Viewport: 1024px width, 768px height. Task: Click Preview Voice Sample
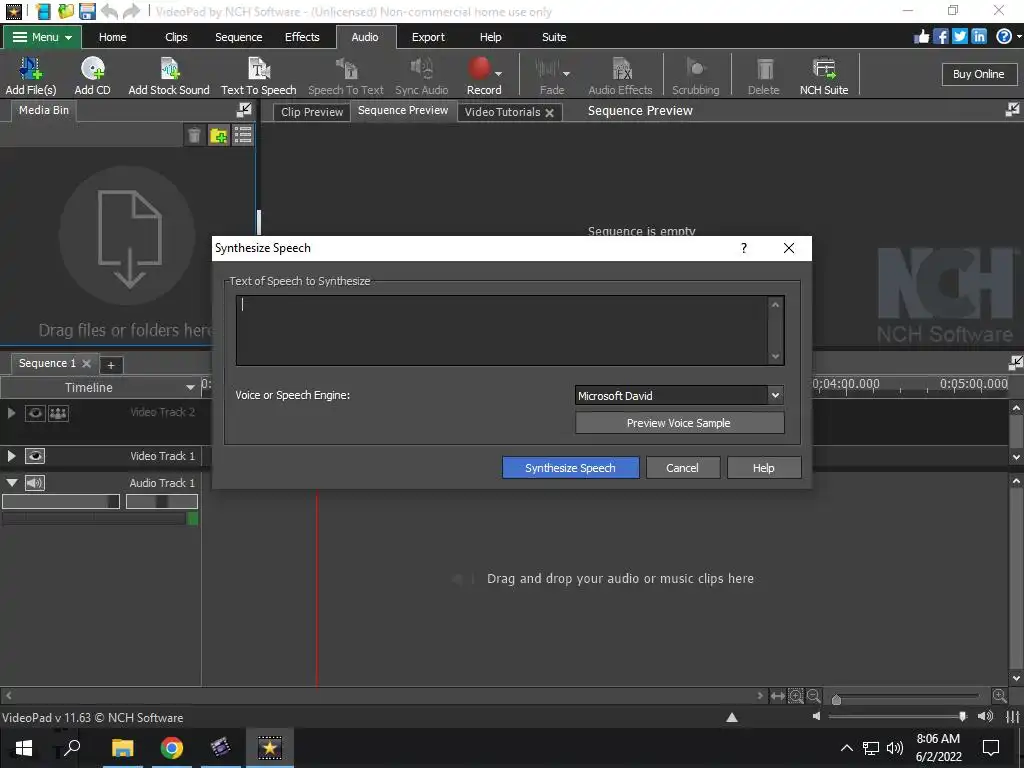point(679,423)
